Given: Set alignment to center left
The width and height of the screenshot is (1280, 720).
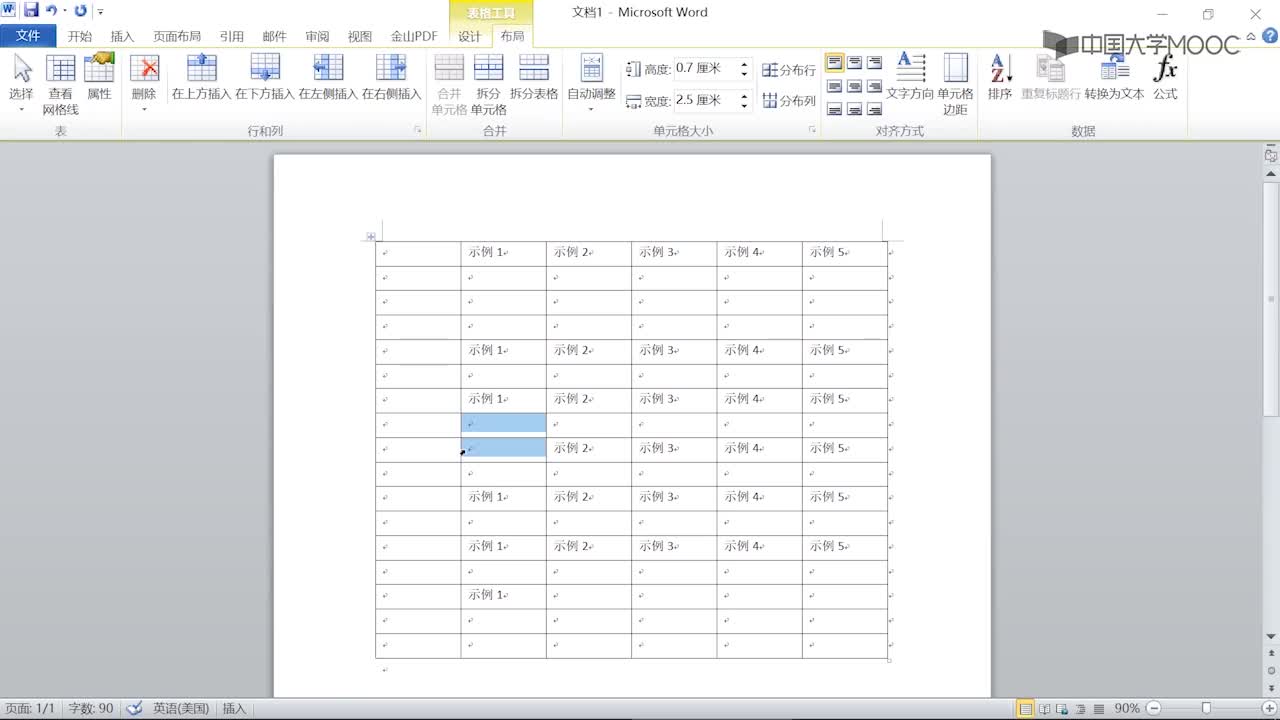Looking at the screenshot, I should pyautogui.click(x=835, y=86).
